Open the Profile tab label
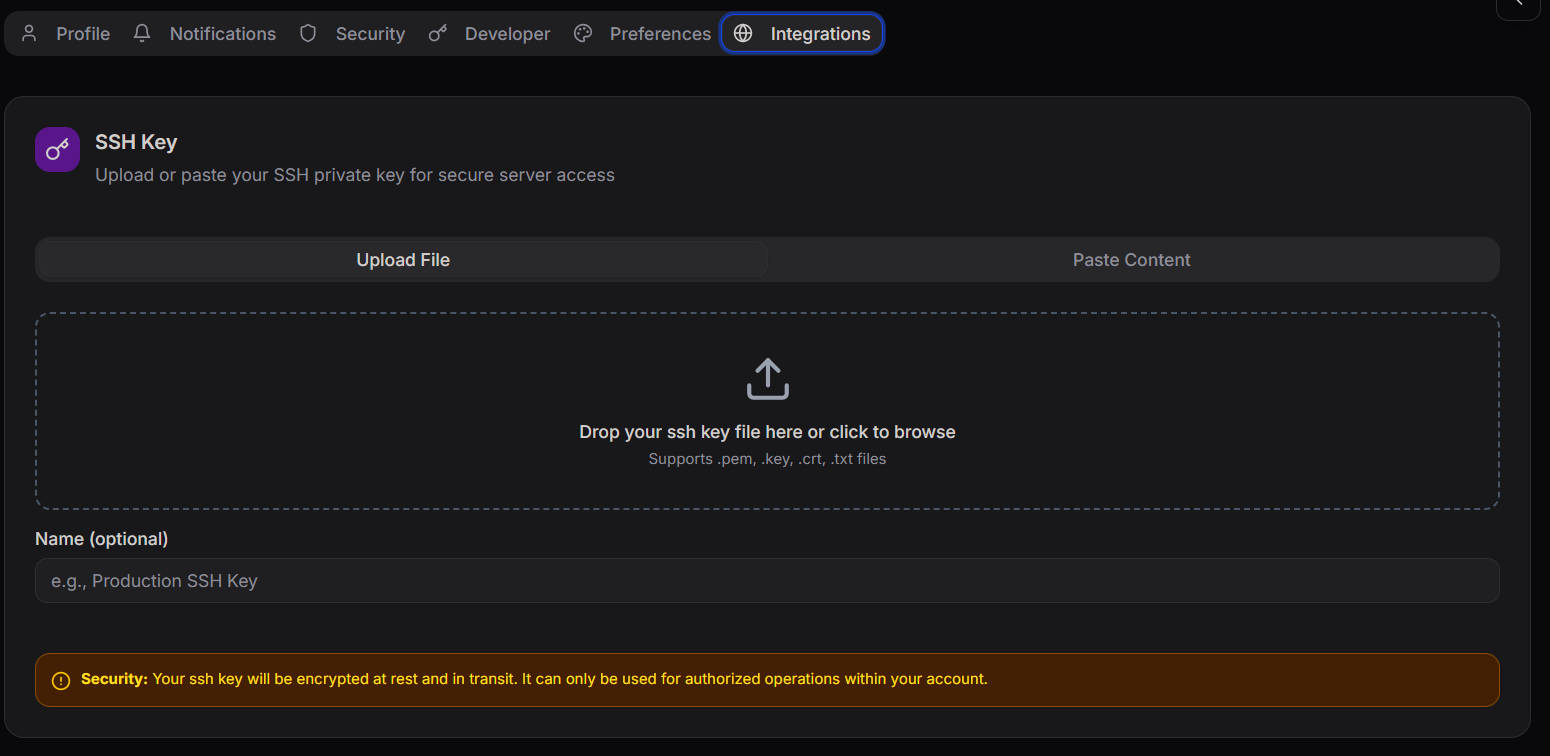The width and height of the screenshot is (1550, 756). [83, 34]
